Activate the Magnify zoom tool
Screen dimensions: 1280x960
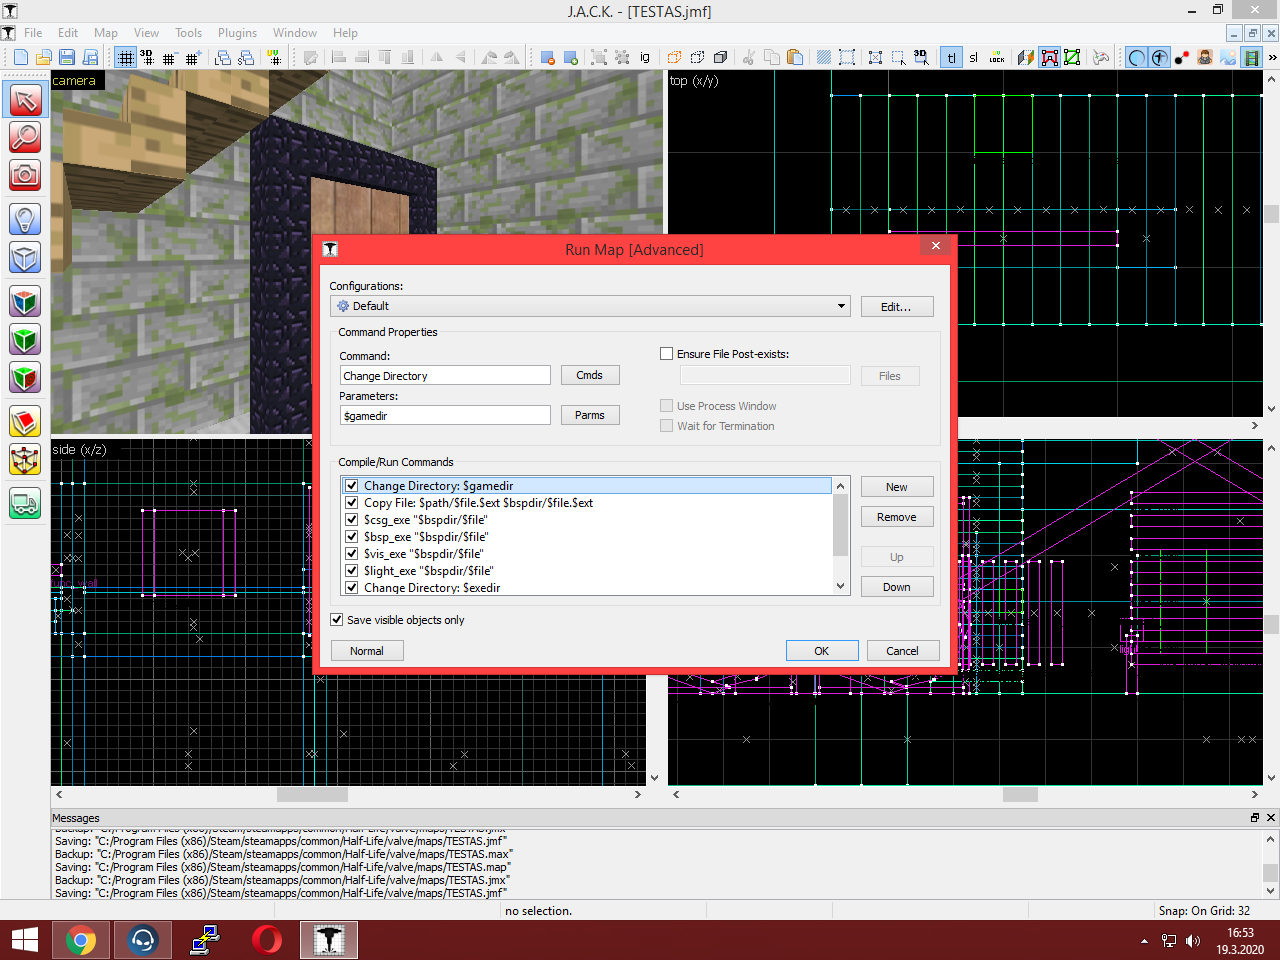click(25, 137)
